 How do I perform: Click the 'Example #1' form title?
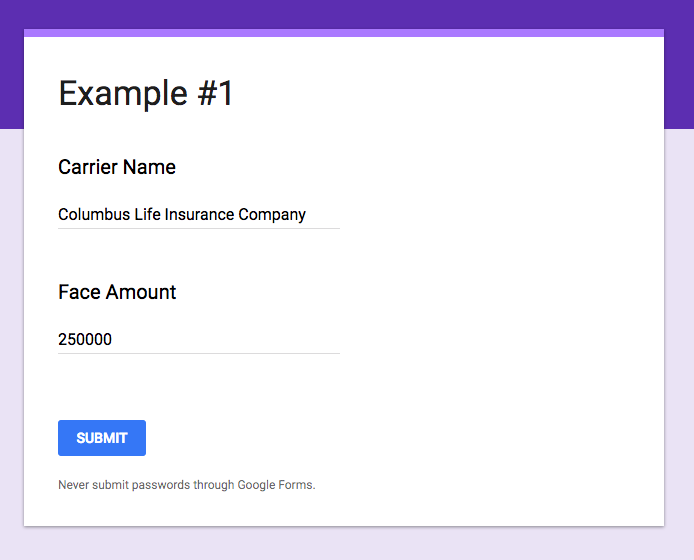click(x=146, y=93)
